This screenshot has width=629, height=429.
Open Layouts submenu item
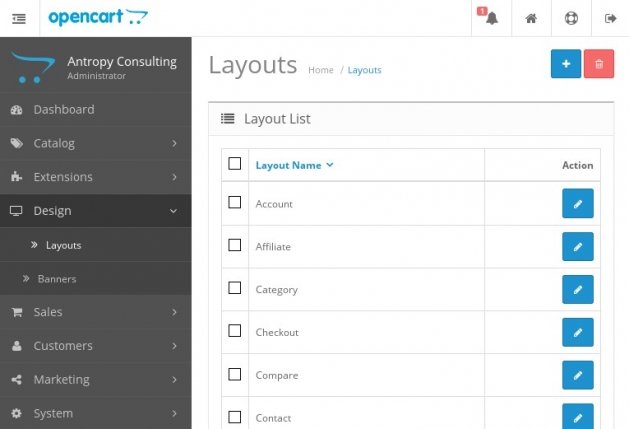tap(95, 245)
